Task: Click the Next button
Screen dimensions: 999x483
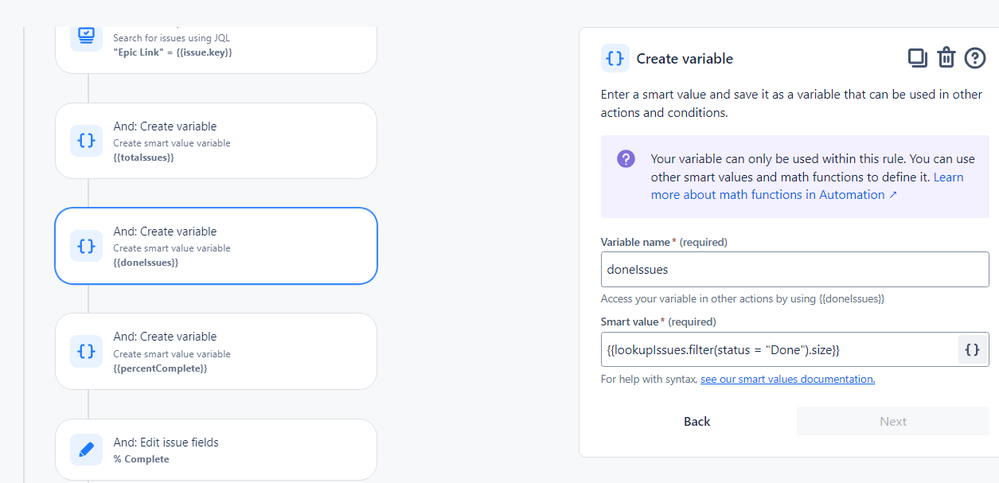Action: tap(893, 421)
